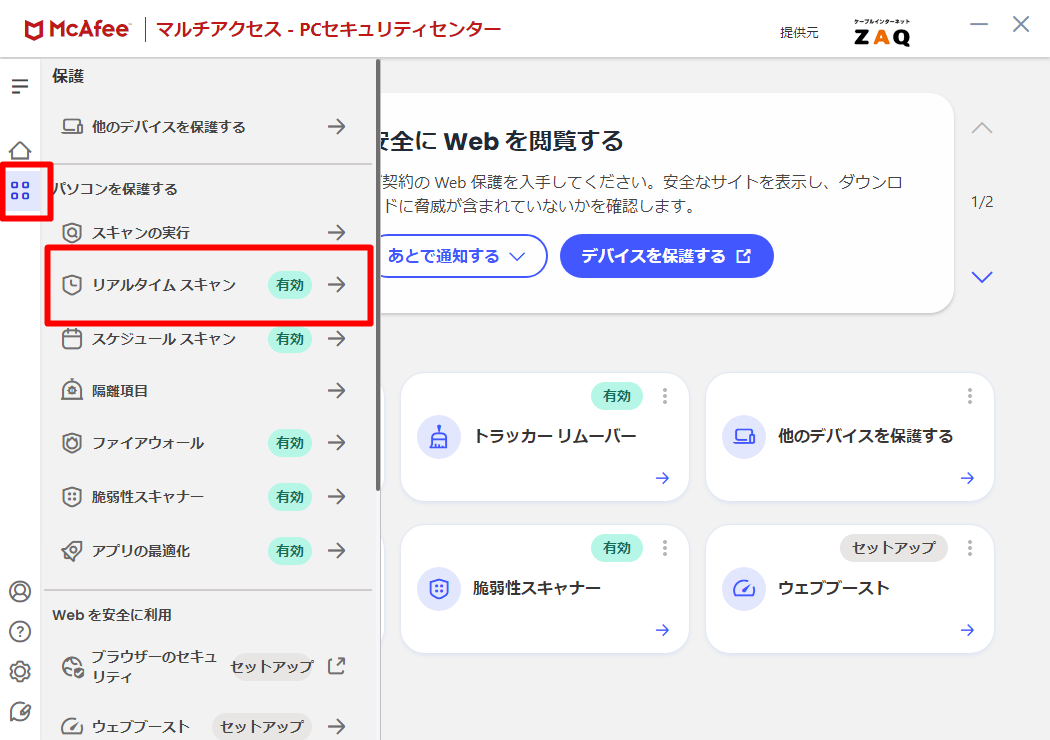Click the rocket icon for アプリの最適化
Viewport: 1050px width, 740px height.
pyautogui.click(x=72, y=550)
